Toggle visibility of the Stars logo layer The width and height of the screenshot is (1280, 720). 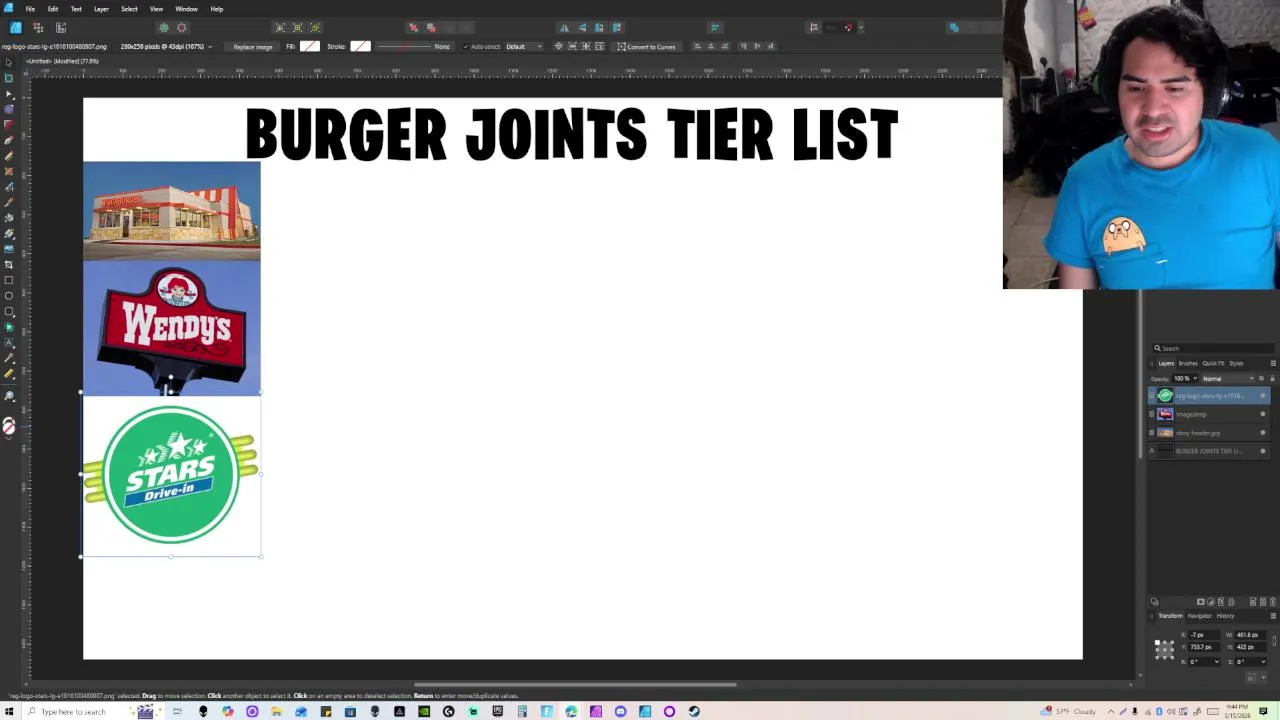[x=1263, y=396]
